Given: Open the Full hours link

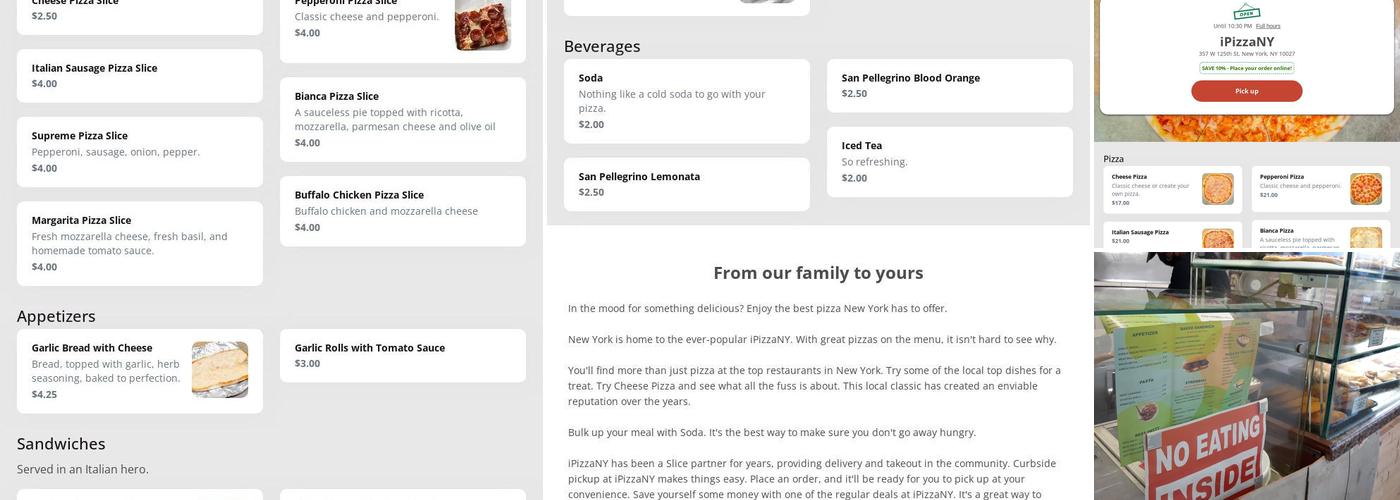Looking at the screenshot, I should click(x=1268, y=26).
